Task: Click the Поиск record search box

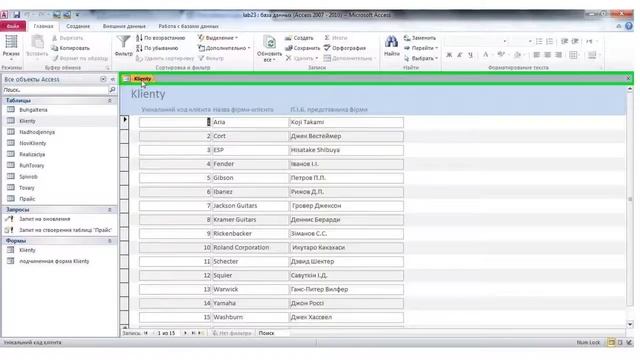Action: tap(273, 333)
